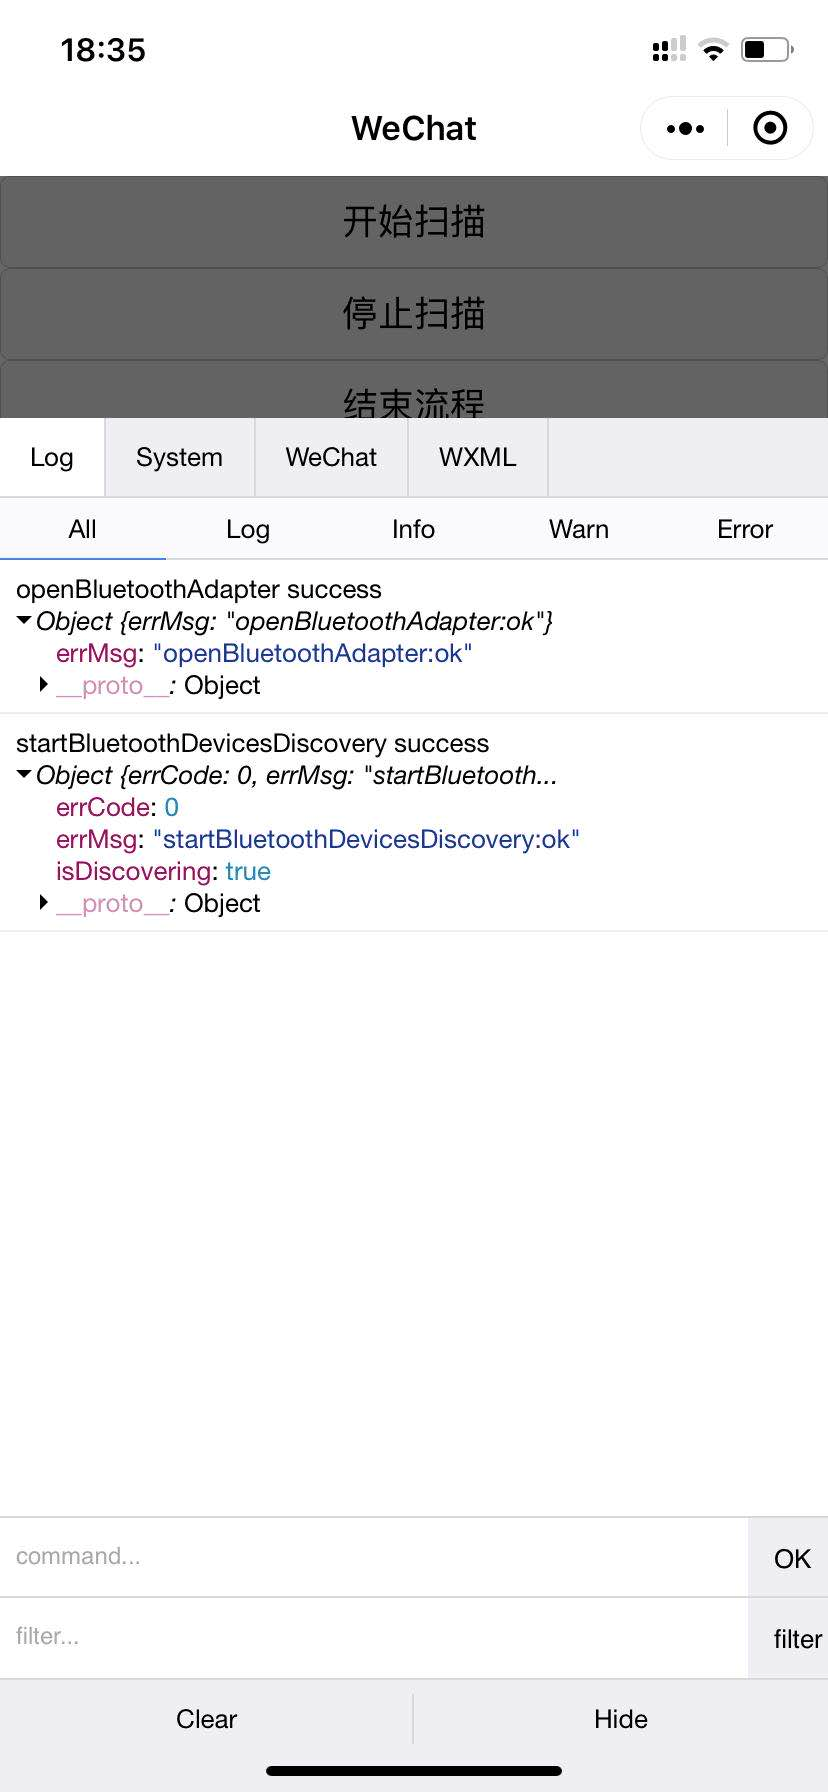Click the filter input field
Viewport: 828px width, 1792px height.
(374, 1637)
